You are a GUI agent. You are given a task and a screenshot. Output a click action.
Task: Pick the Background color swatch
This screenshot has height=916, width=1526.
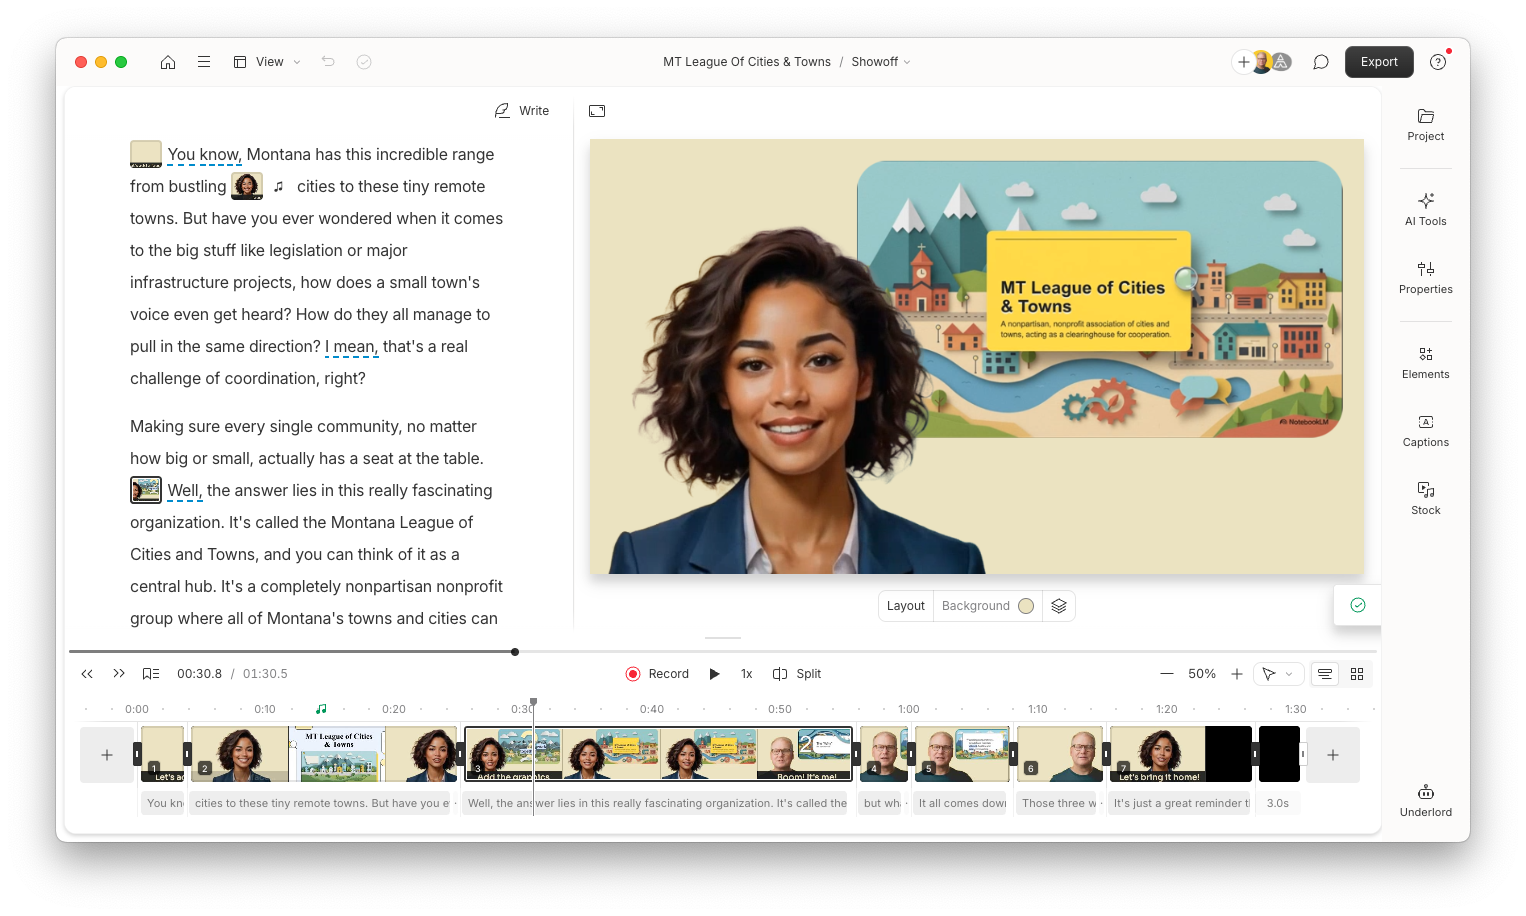point(1025,606)
